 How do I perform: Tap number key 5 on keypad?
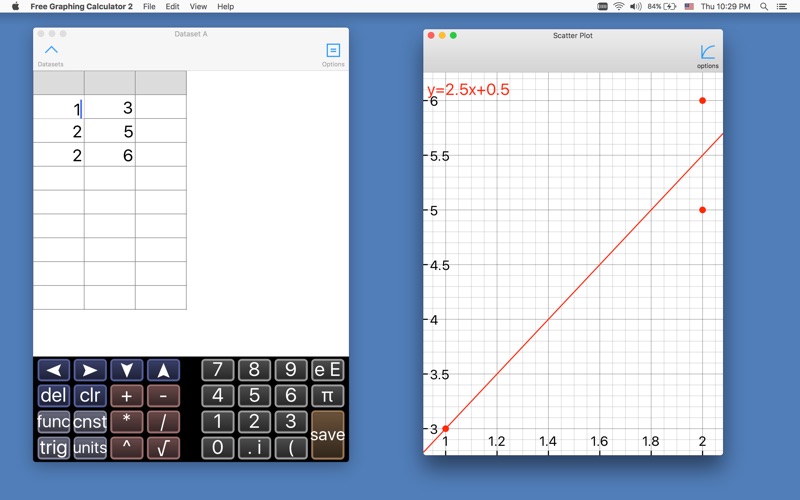(254, 395)
